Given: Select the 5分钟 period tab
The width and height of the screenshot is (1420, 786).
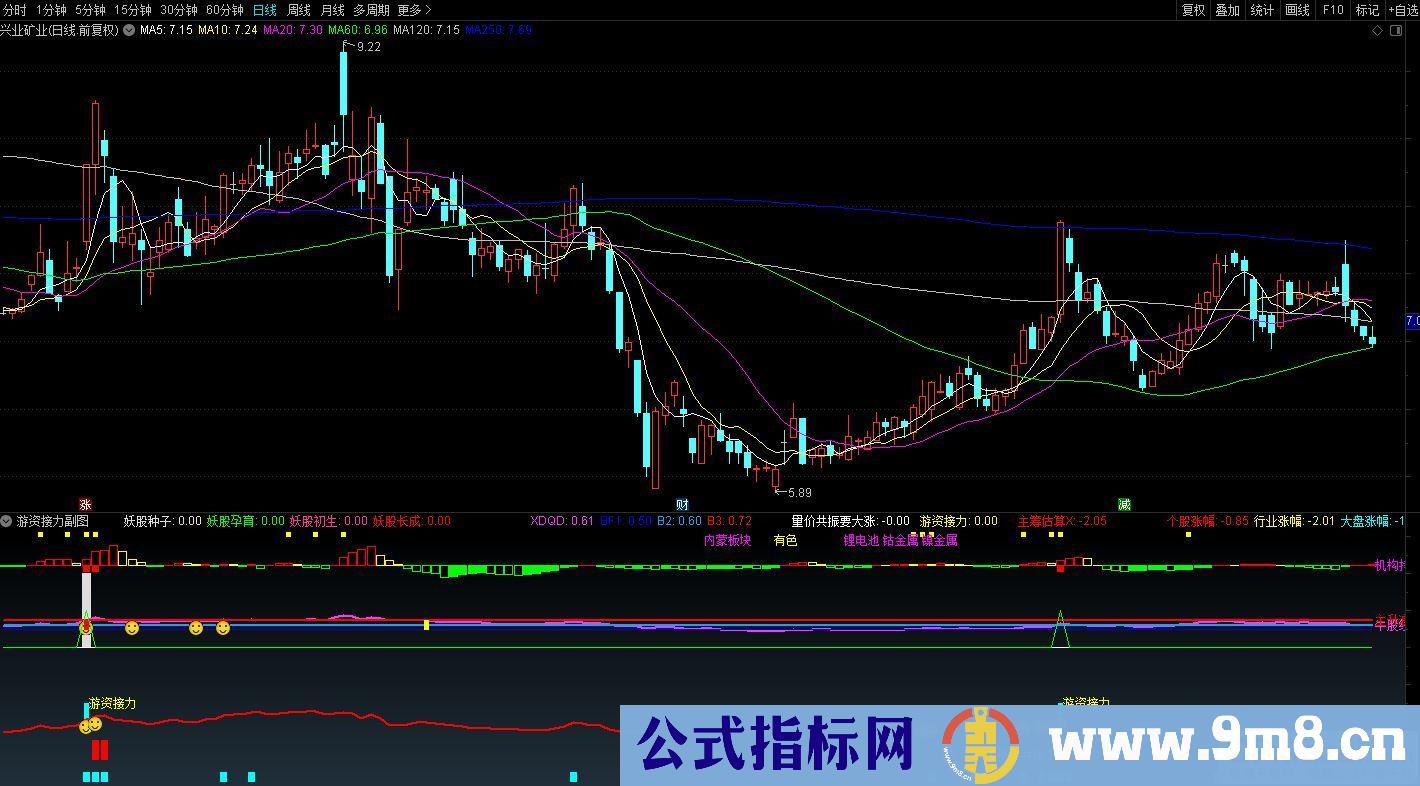Looking at the screenshot, I should [x=90, y=10].
